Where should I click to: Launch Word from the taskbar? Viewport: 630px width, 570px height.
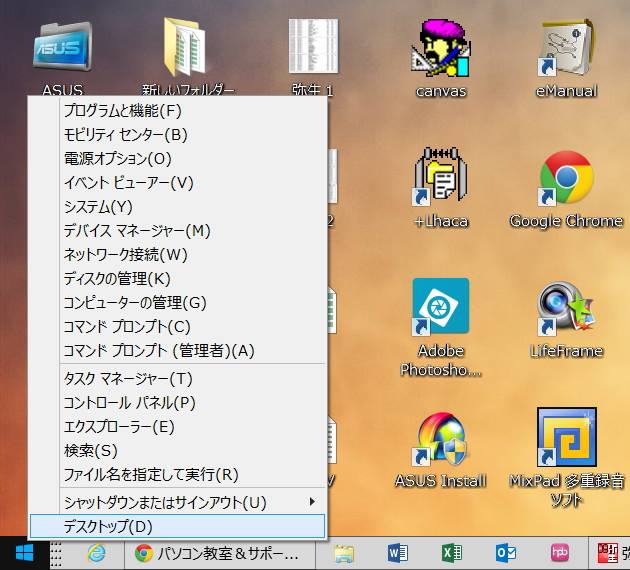[397, 554]
